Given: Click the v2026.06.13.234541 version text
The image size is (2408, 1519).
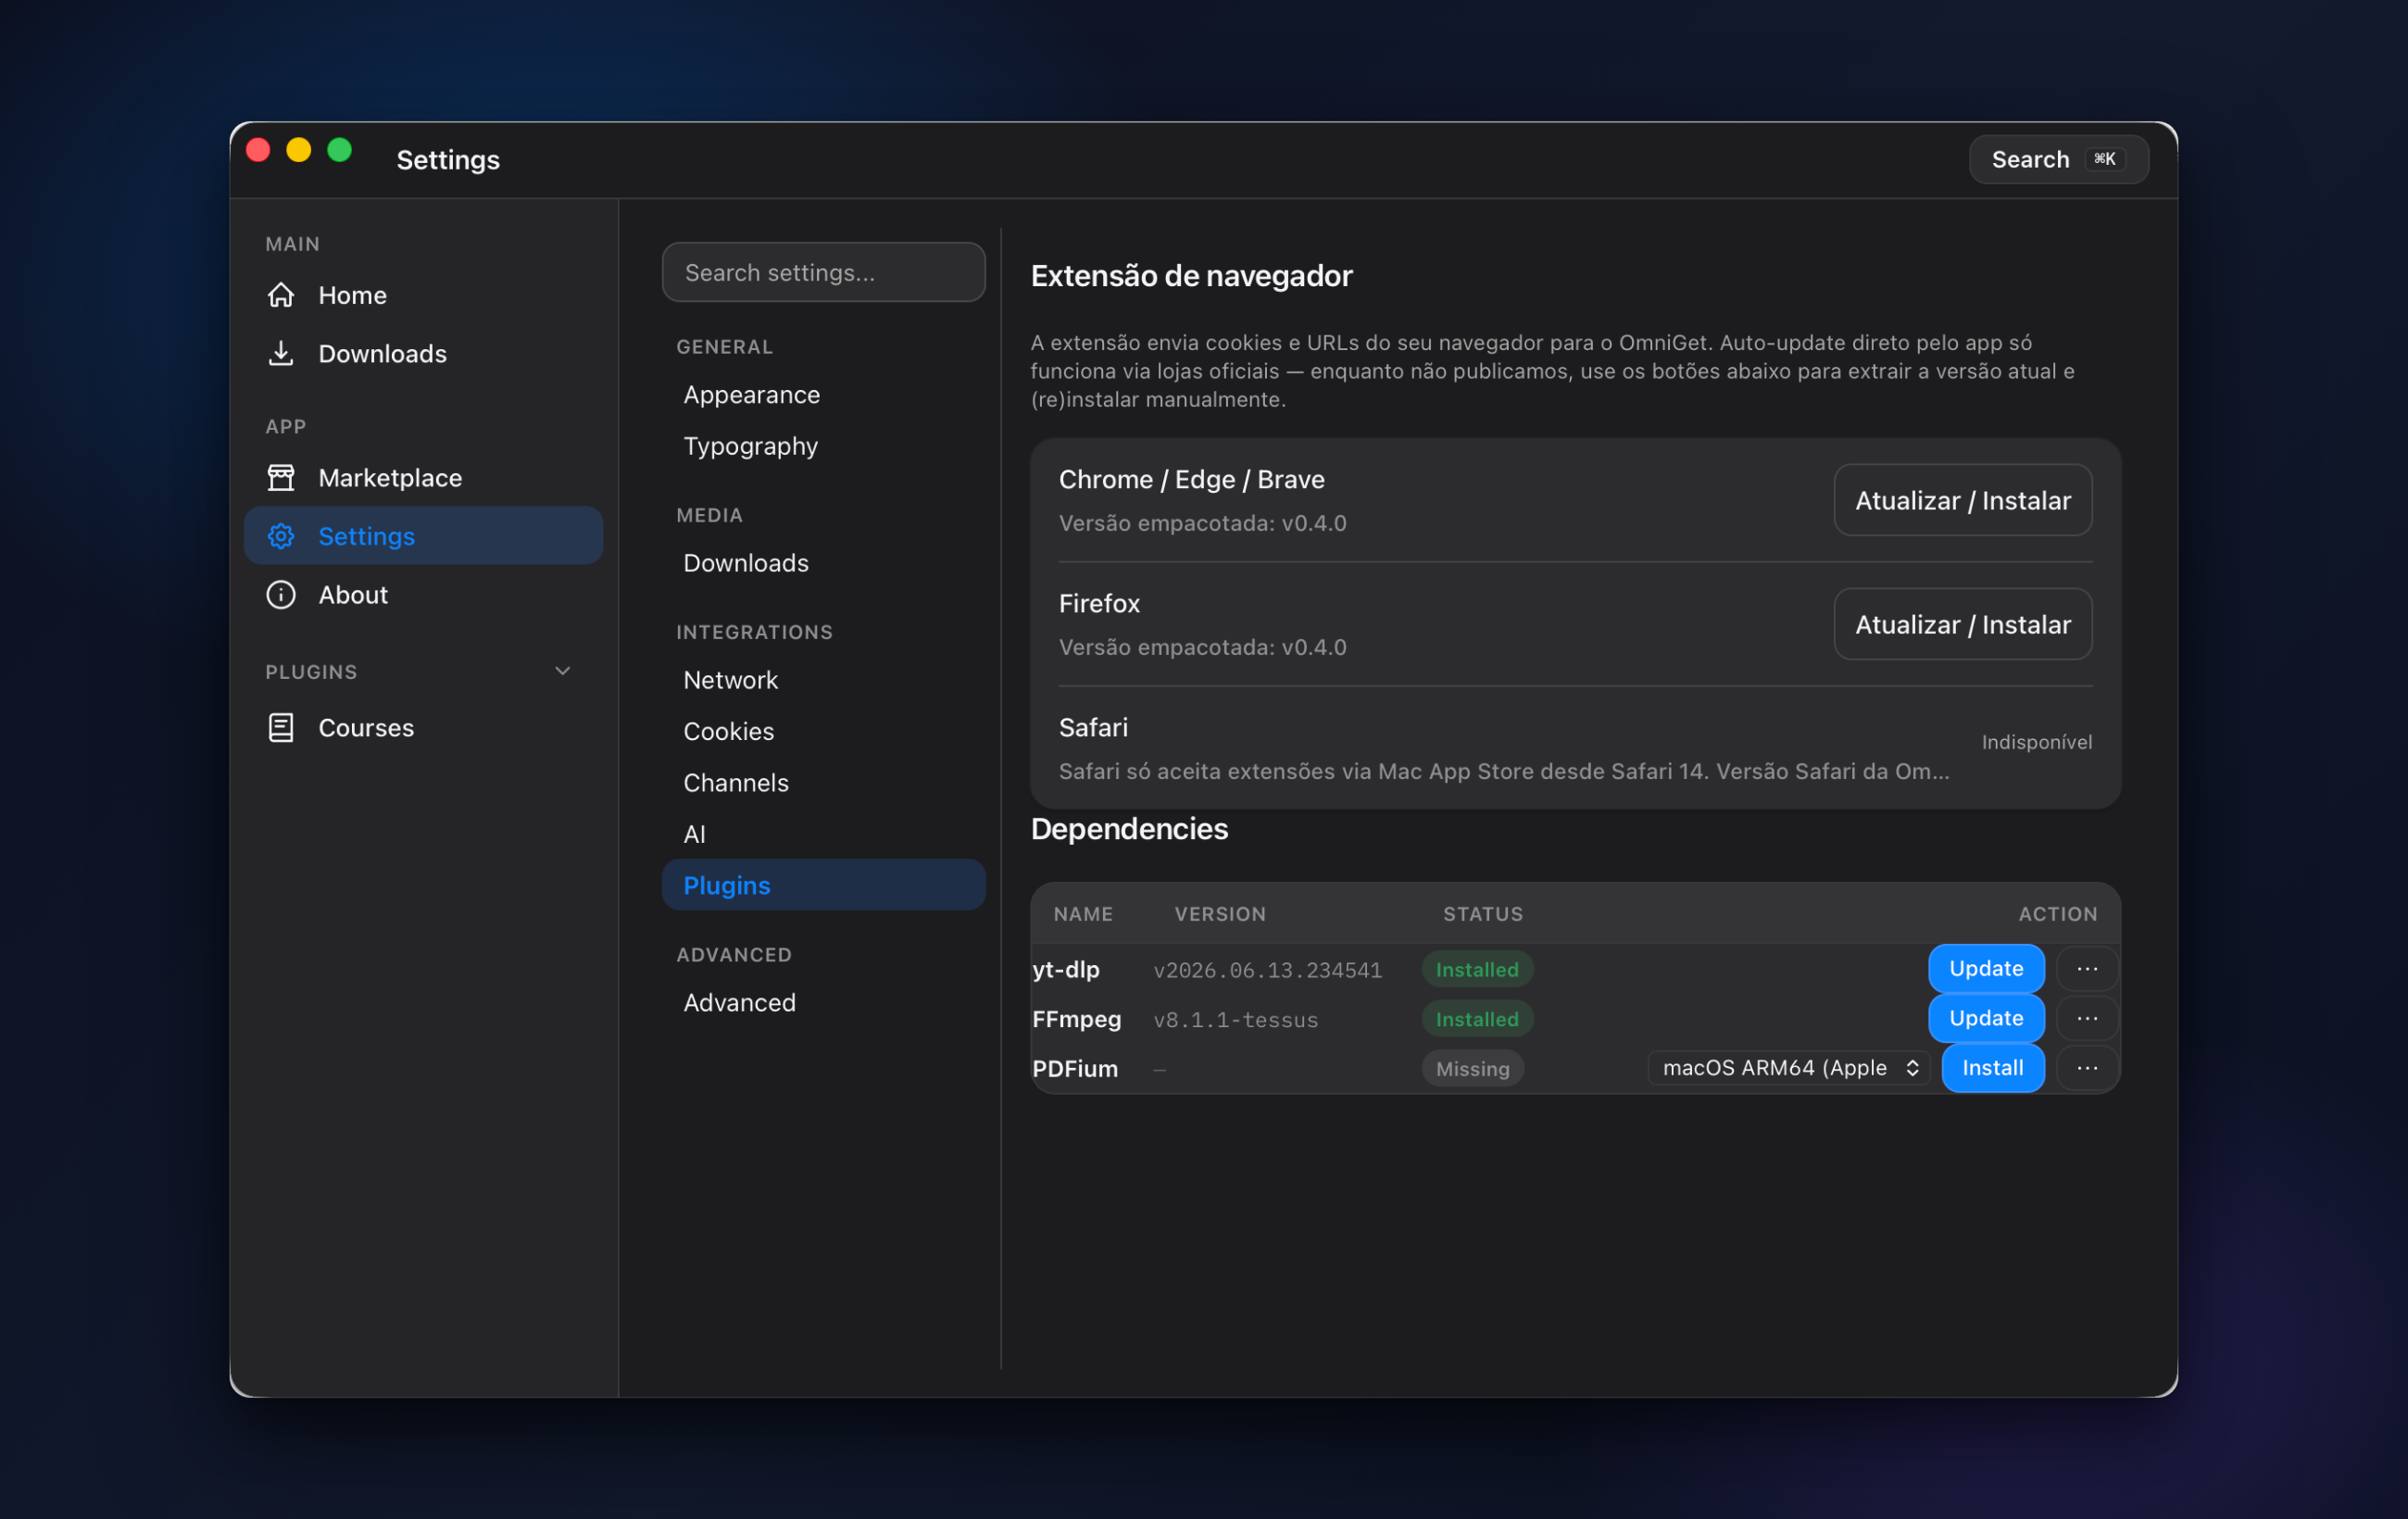Looking at the screenshot, I should click(1267, 970).
